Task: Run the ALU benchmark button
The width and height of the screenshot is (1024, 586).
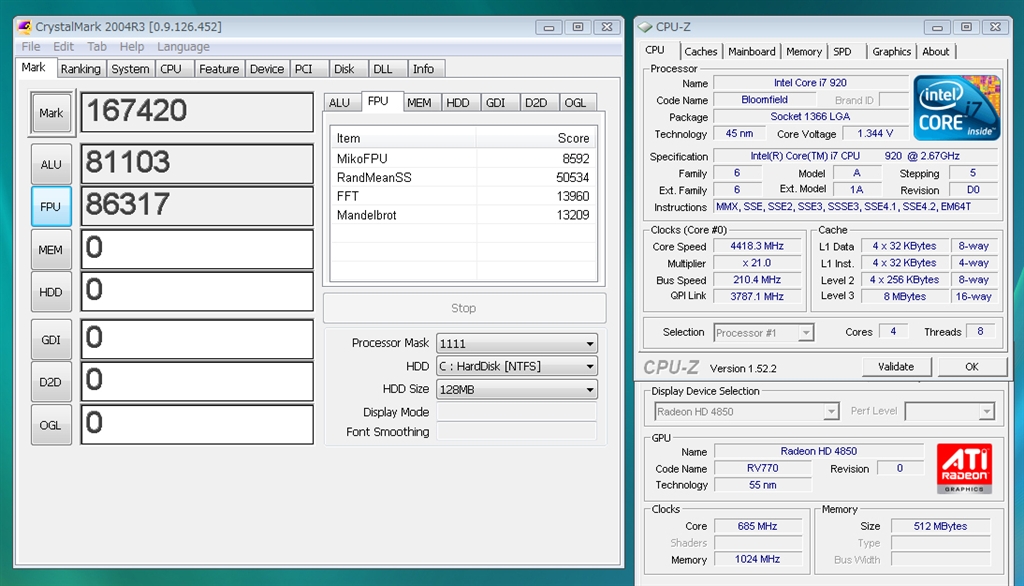Action: 51,164
